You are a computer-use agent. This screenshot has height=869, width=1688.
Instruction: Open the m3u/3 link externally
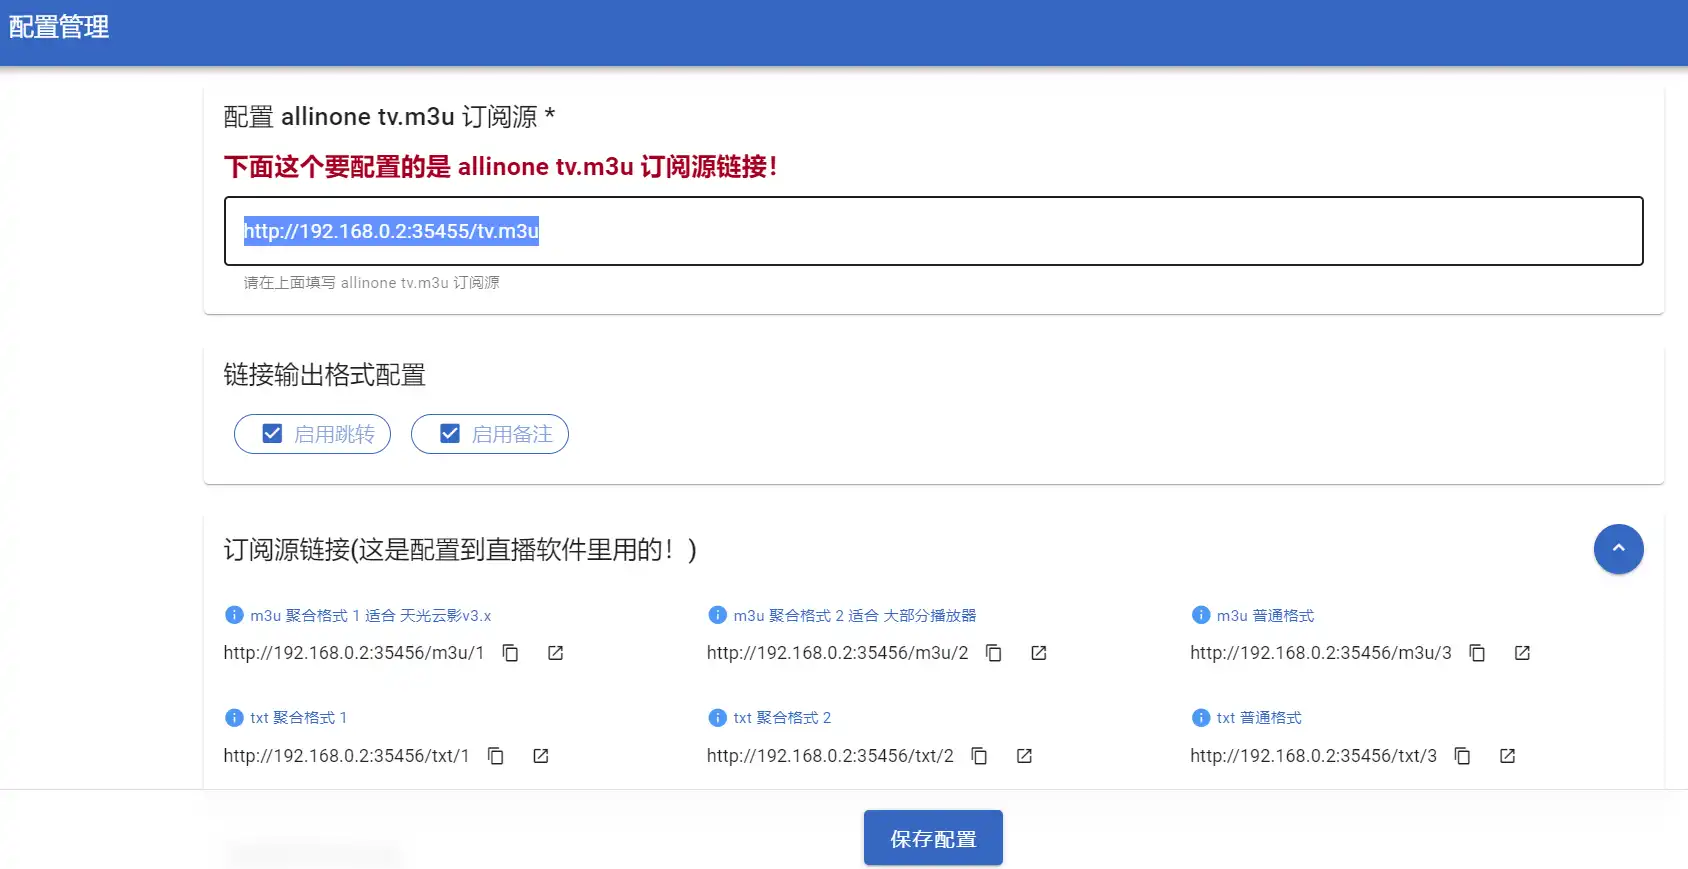[x=1522, y=653]
